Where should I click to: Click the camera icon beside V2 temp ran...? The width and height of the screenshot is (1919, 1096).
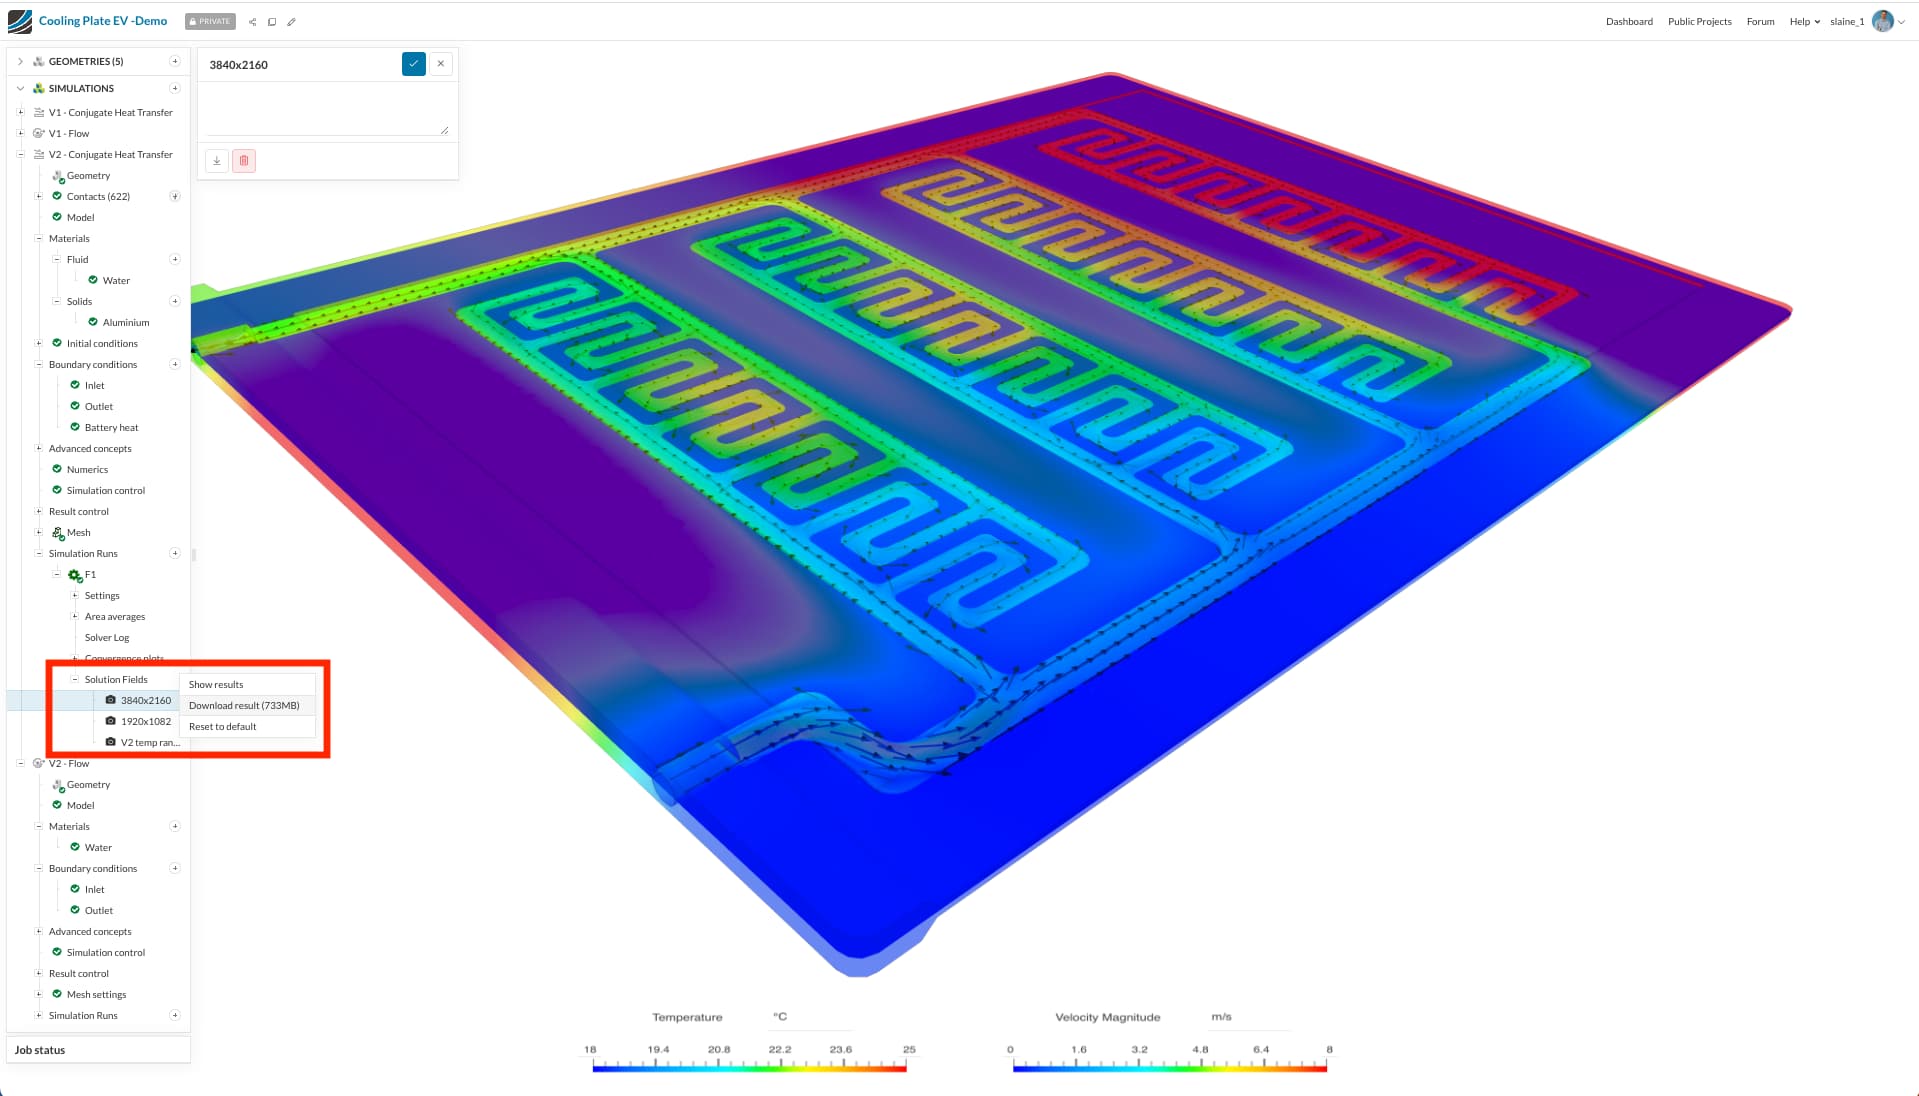click(x=110, y=742)
